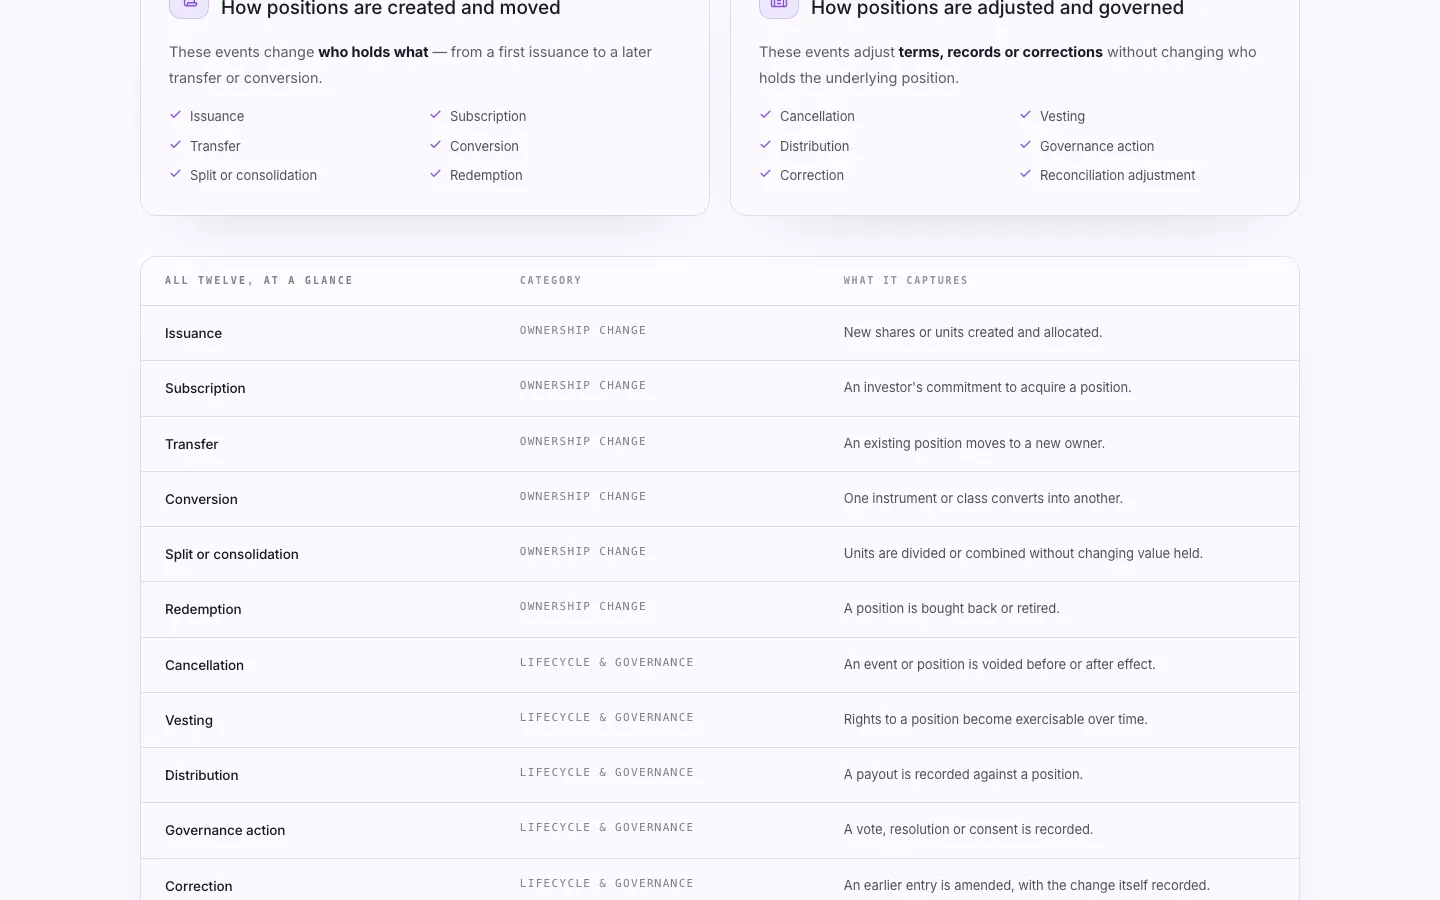Click the CATEGORY column header

coord(551,281)
